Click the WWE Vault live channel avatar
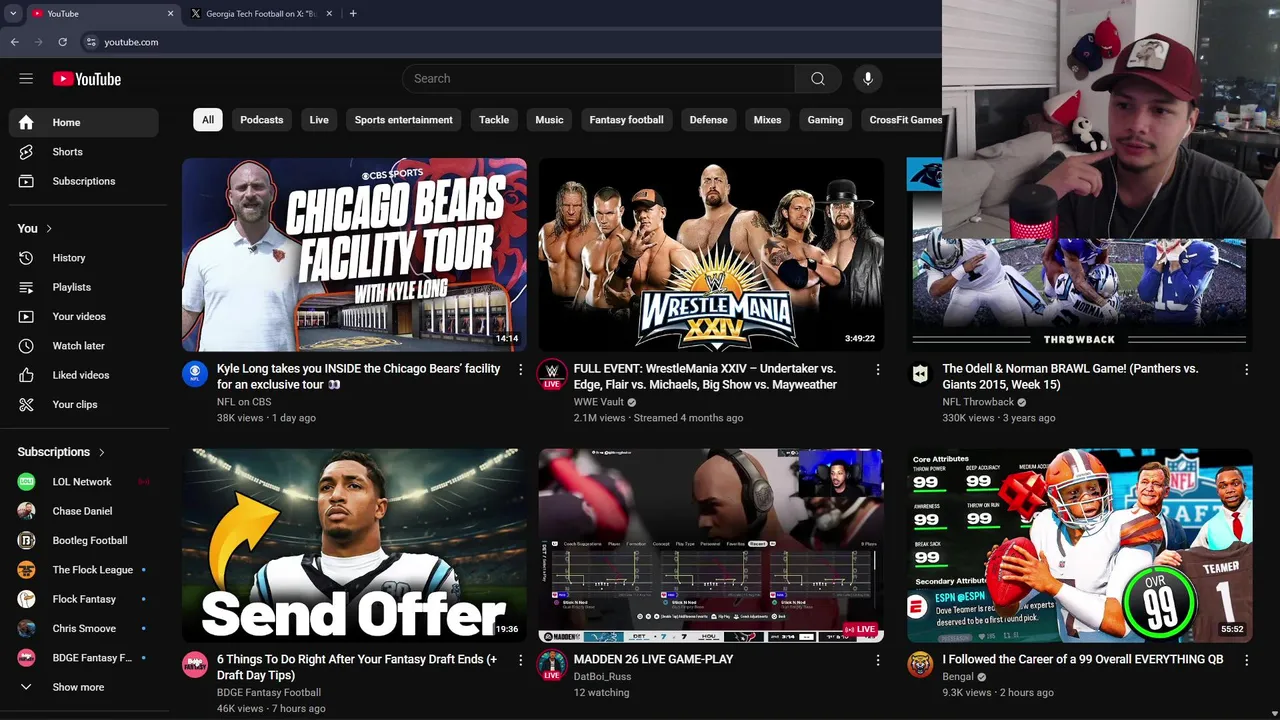This screenshot has height=720, width=1280. click(551, 375)
